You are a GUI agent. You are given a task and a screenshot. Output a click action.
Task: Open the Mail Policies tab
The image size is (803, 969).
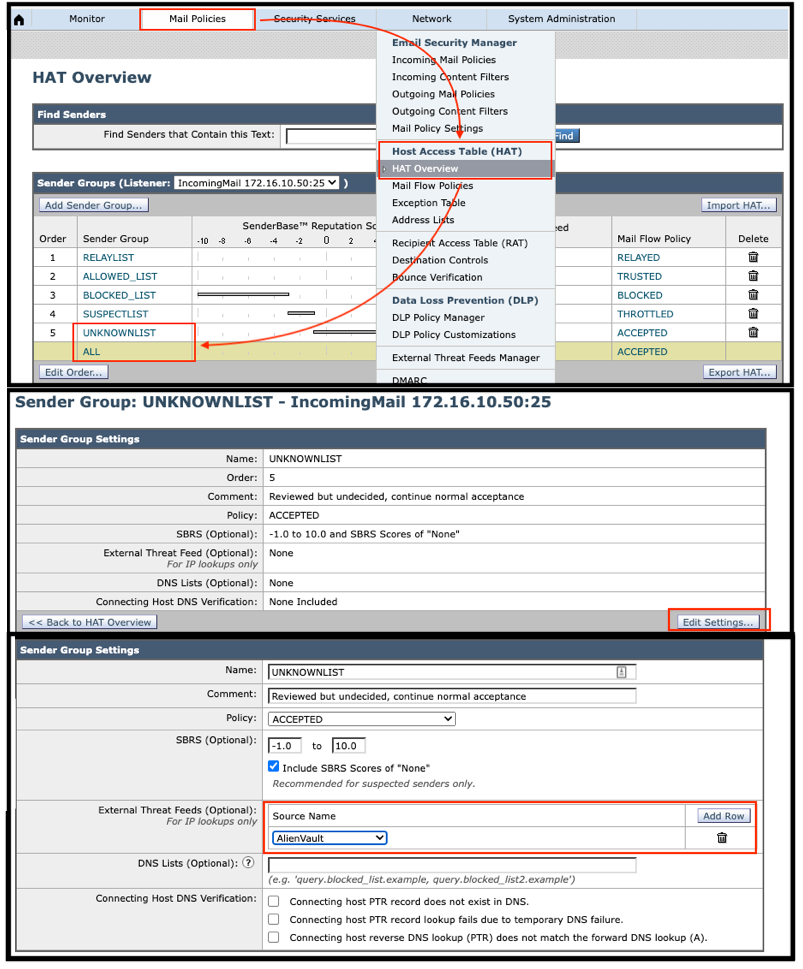[197, 19]
